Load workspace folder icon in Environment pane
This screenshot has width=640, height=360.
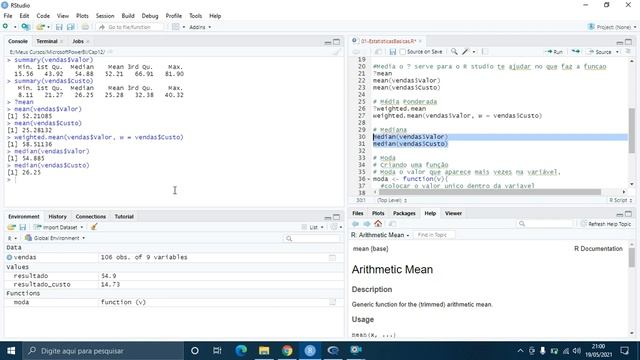tap(11, 227)
